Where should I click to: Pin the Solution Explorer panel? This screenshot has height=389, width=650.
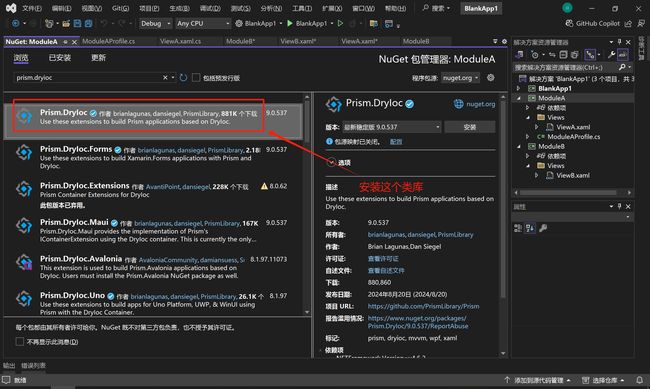click(619, 42)
